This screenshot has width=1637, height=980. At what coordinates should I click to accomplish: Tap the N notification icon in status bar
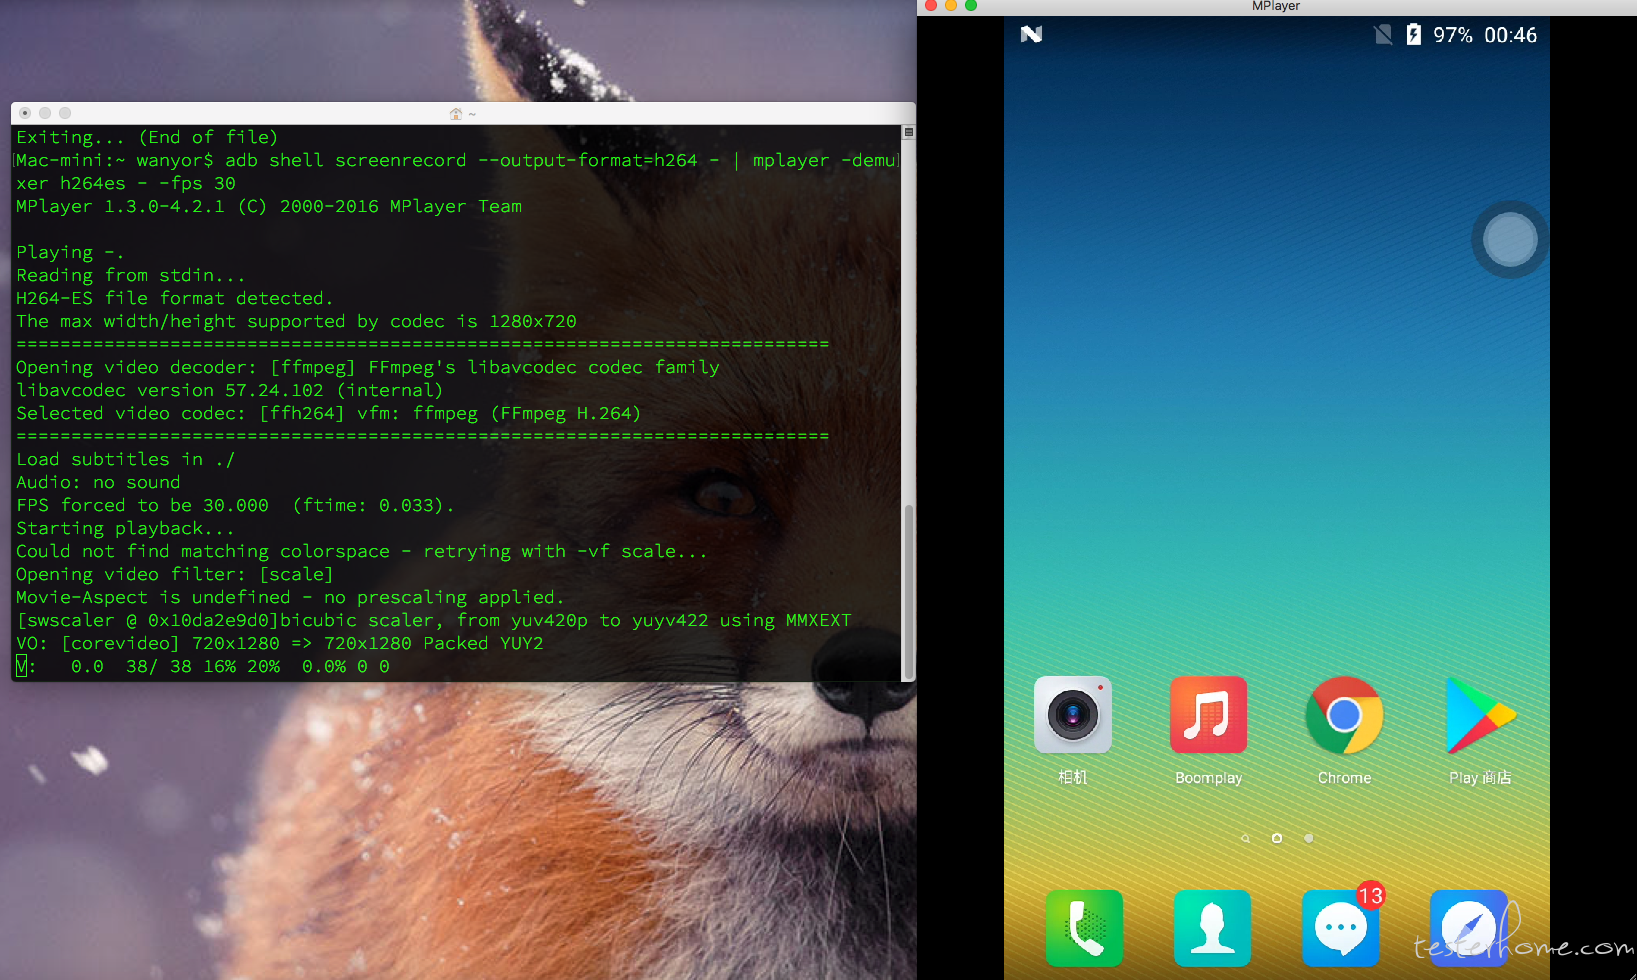1031,34
